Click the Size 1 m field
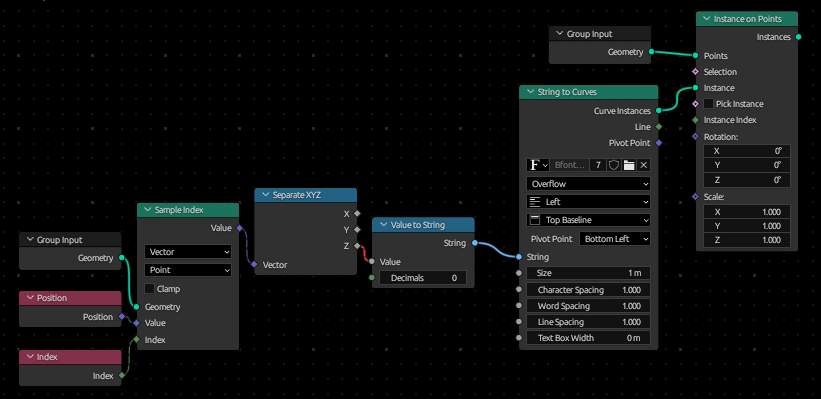This screenshot has width=821, height=399. click(589, 273)
